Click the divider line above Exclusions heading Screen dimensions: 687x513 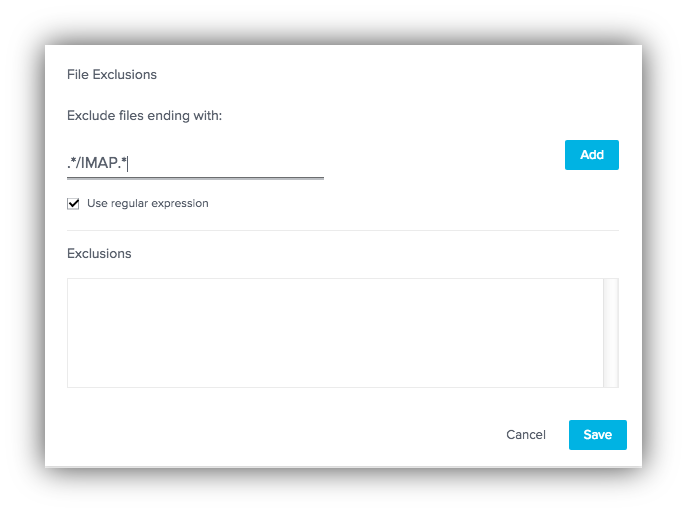343,231
